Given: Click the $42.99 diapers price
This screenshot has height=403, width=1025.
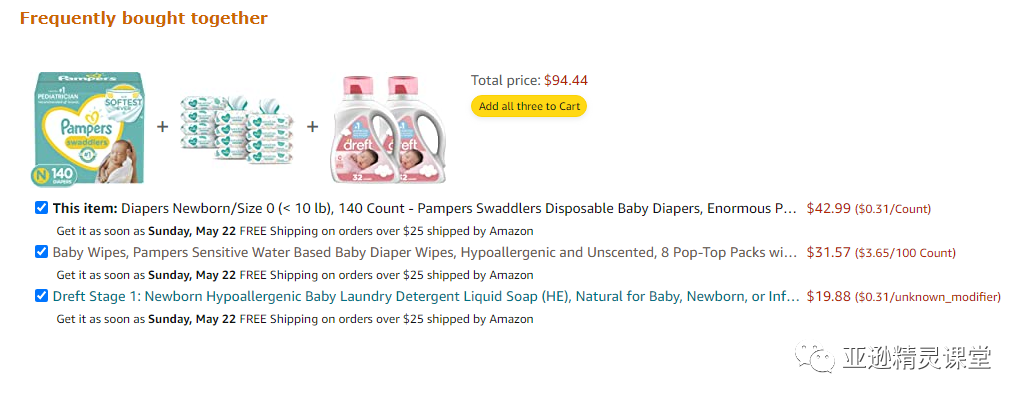Looking at the screenshot, I should 828,209.
